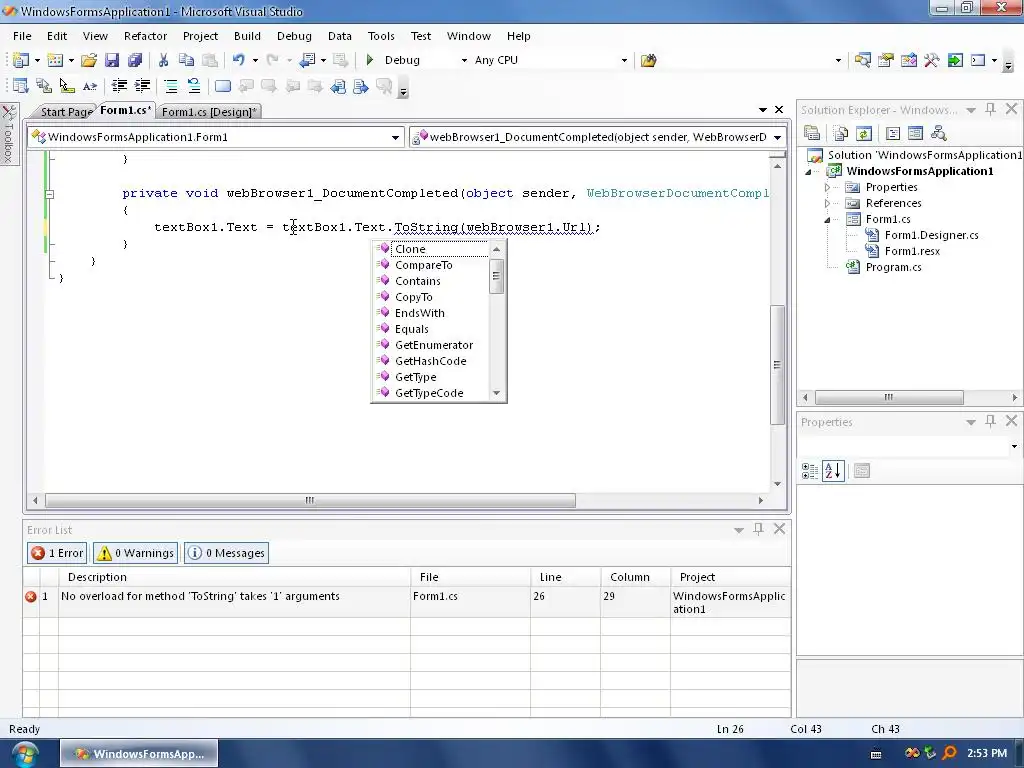Screen dimensions: 1024x768
Task: Click Solution Explorer View Class Diagram icon
Action: tap(938, 134)
